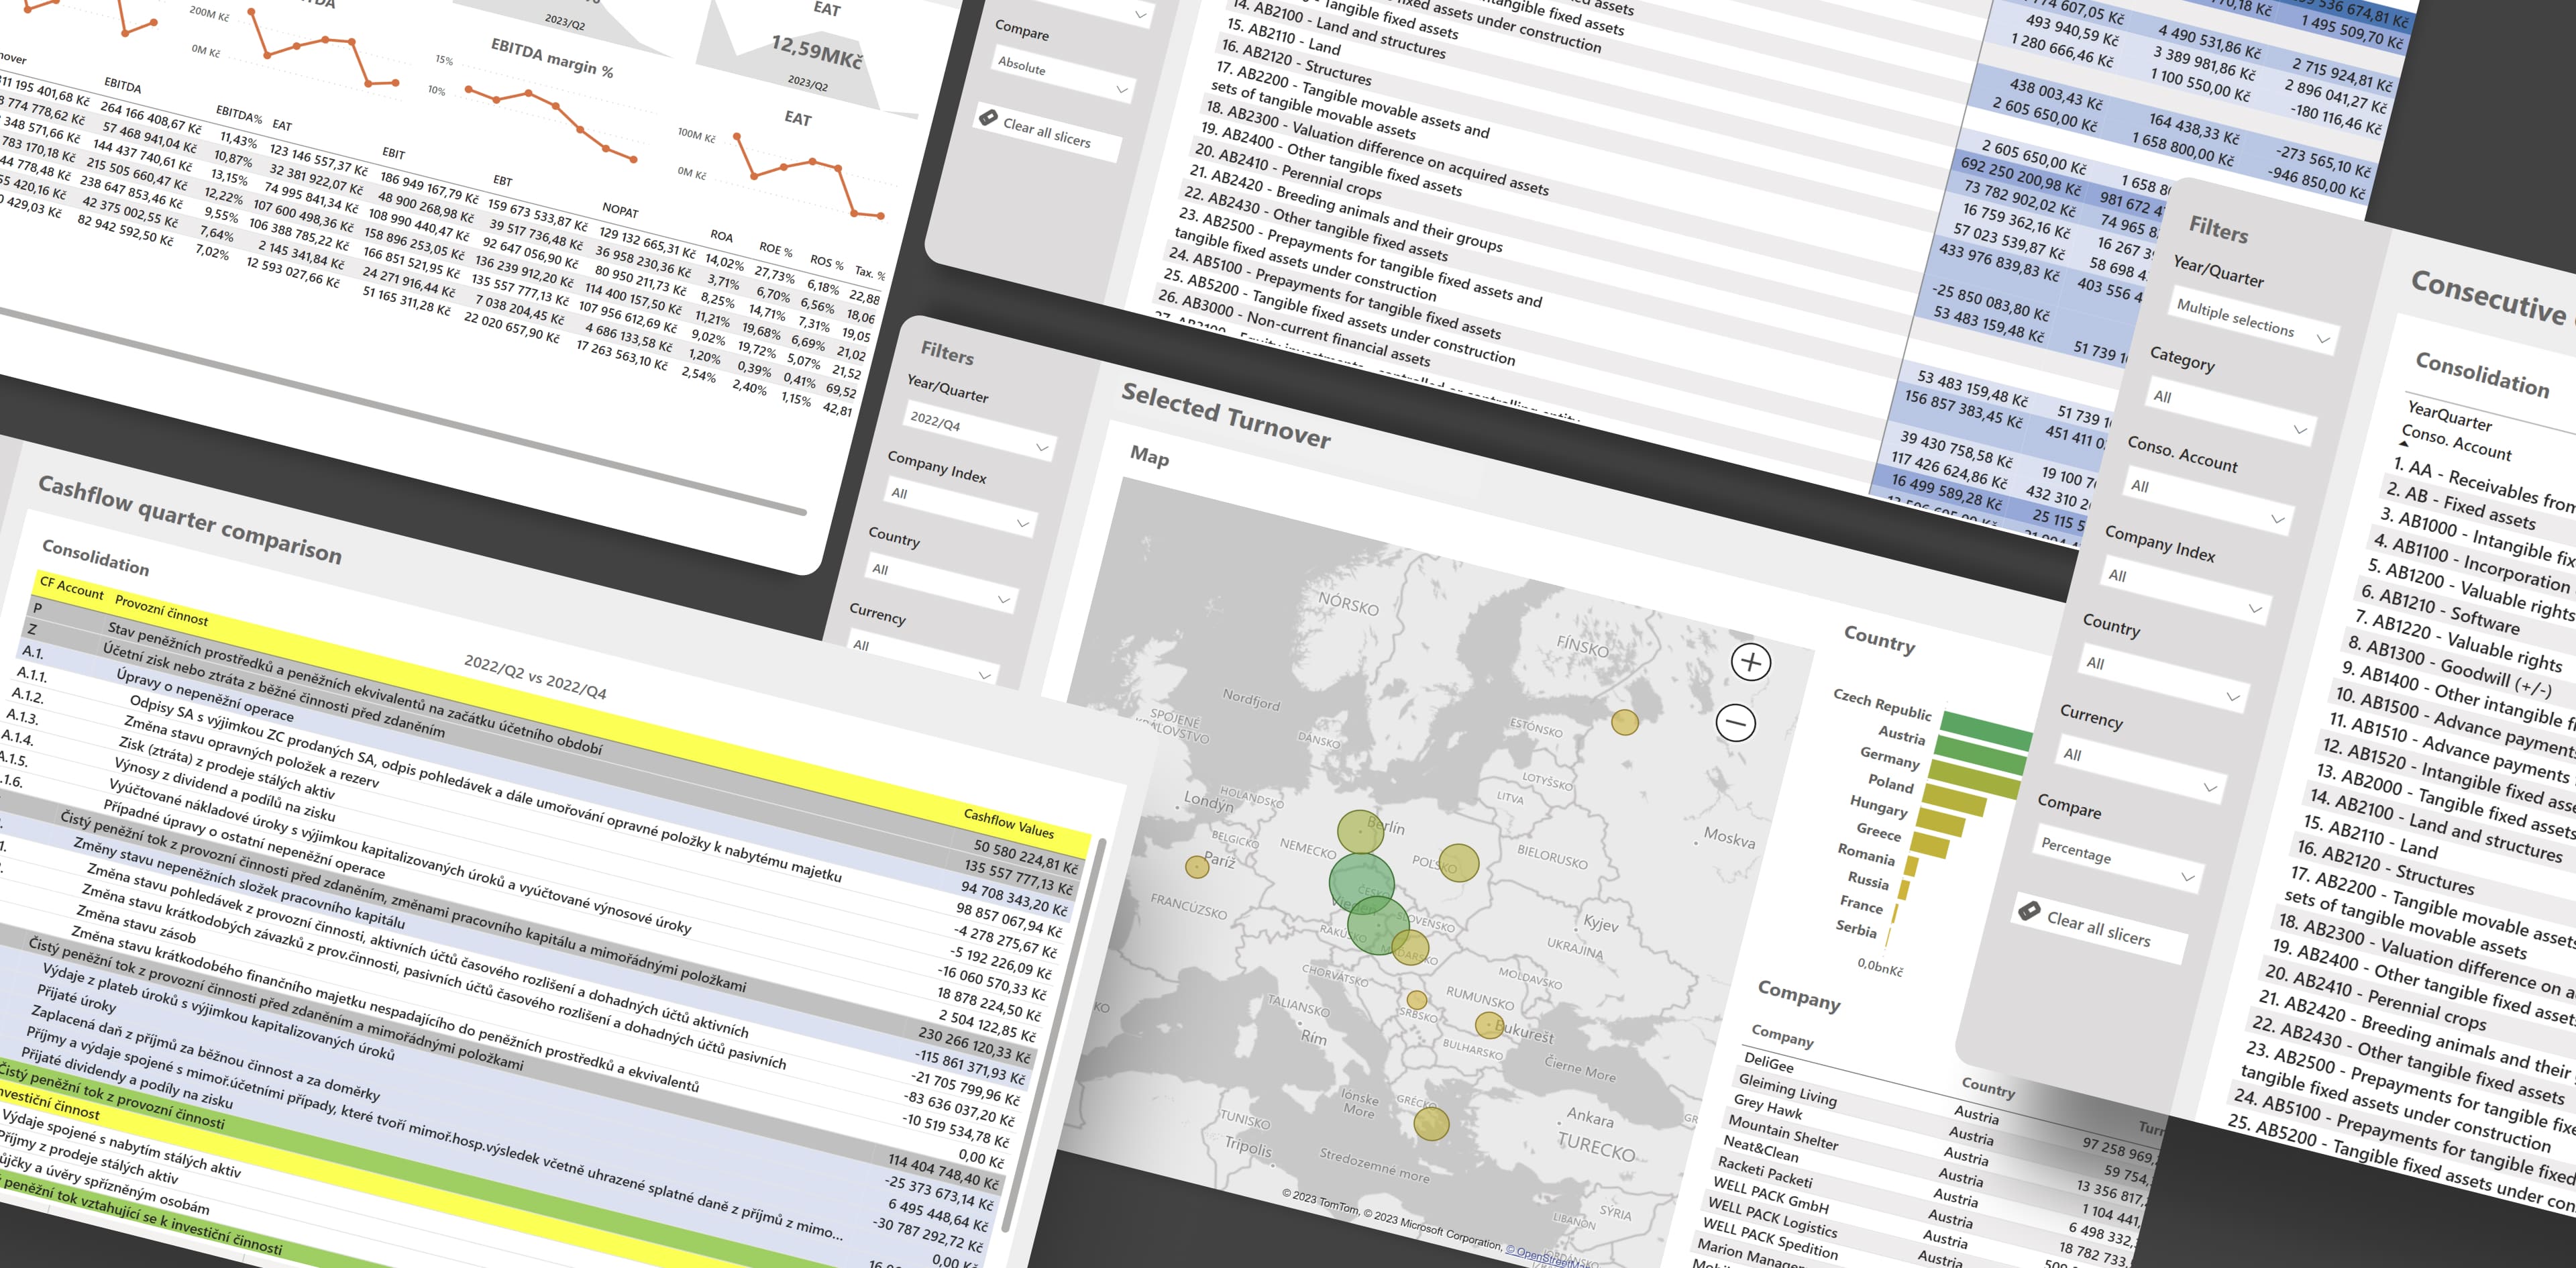This screenshot has height=1268, width=2576.
Task: Select the map bubble near Berlin
Action: pyautogui.click(x=1360, y=831)
